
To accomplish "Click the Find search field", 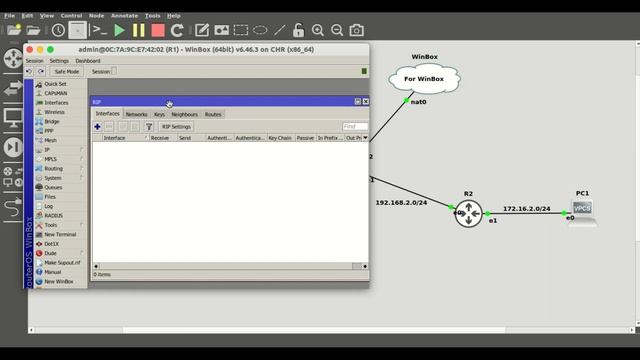I will point(355,127).
